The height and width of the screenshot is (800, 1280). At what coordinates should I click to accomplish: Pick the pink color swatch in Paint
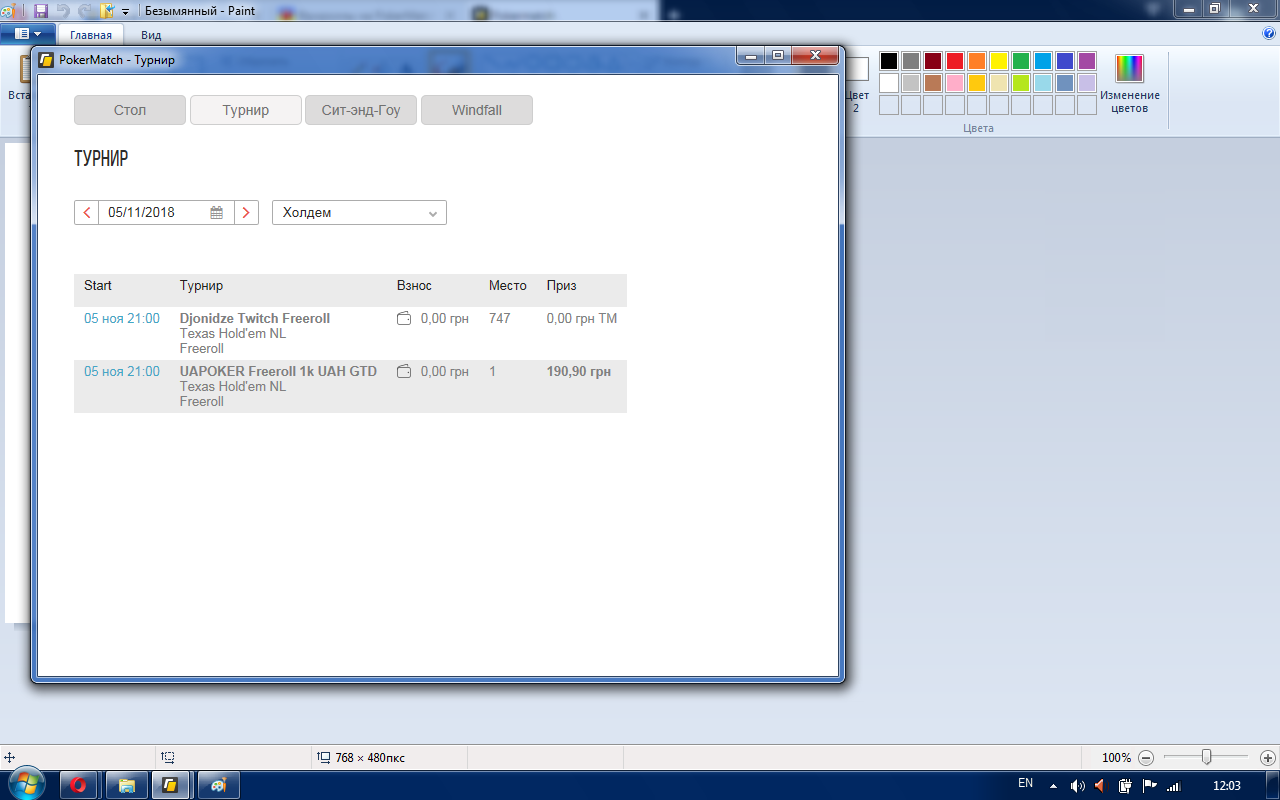pyautogui.click(x=955, y=83)
